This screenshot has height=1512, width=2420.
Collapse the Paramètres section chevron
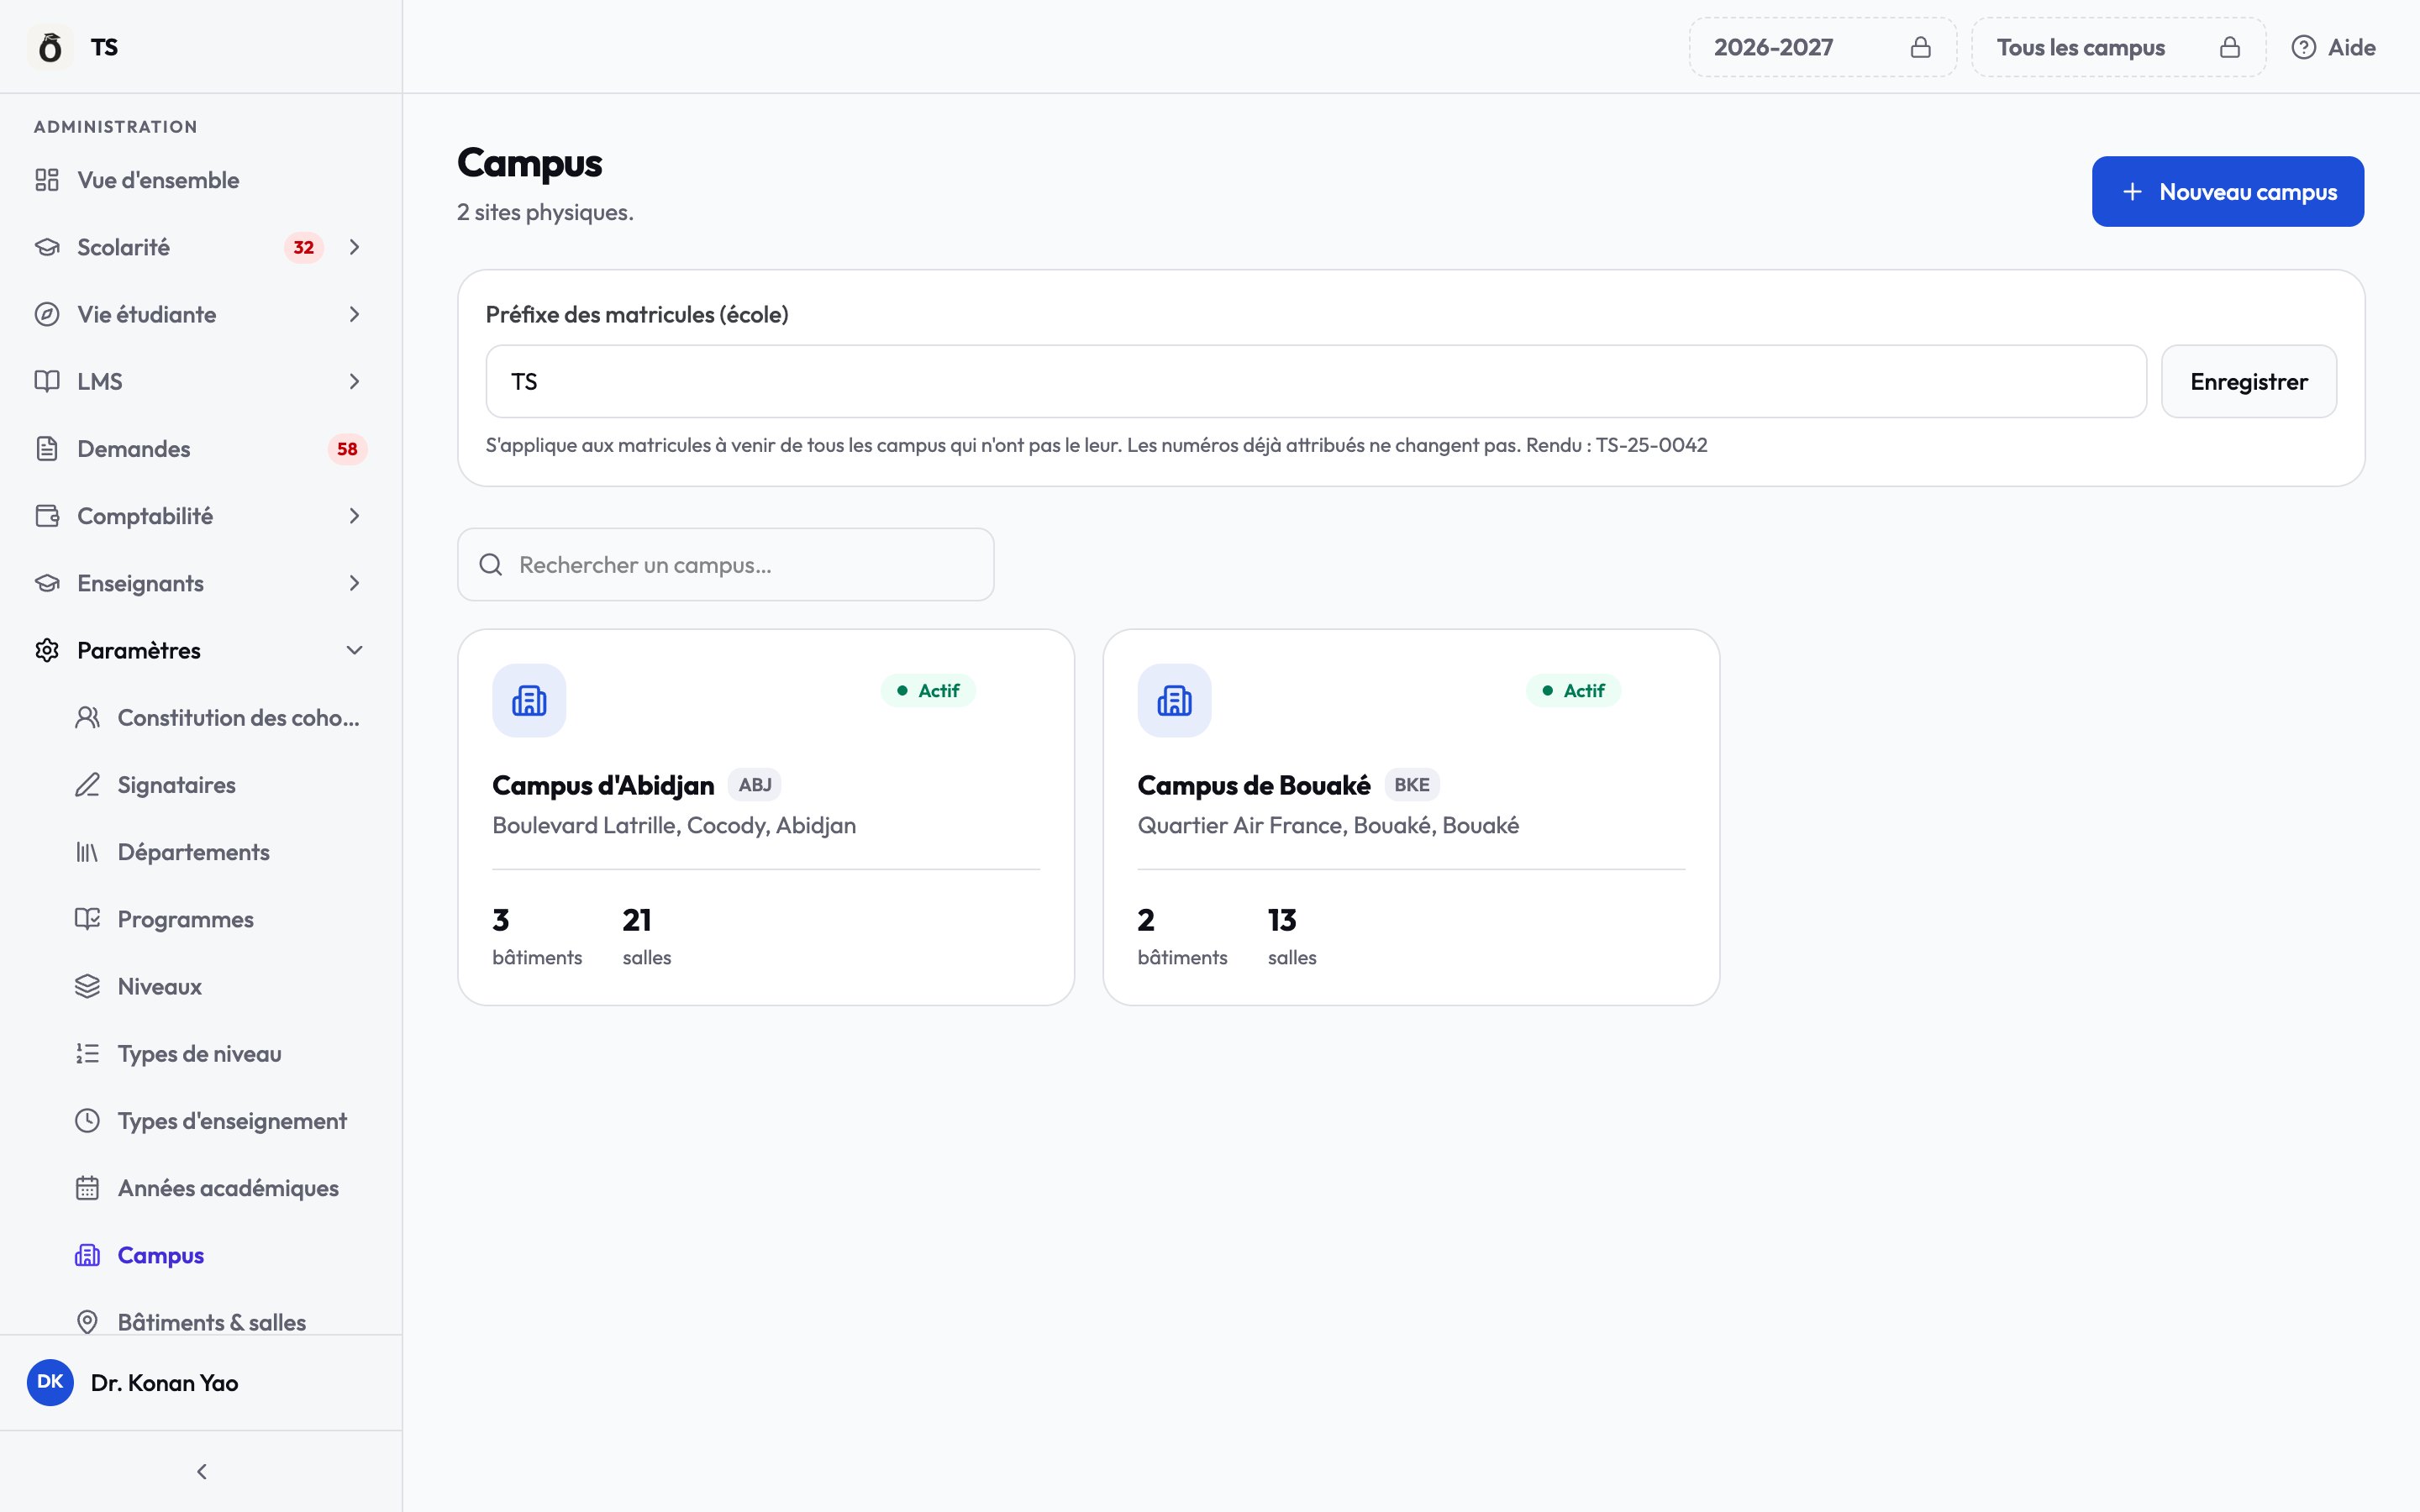coord(354,650)
